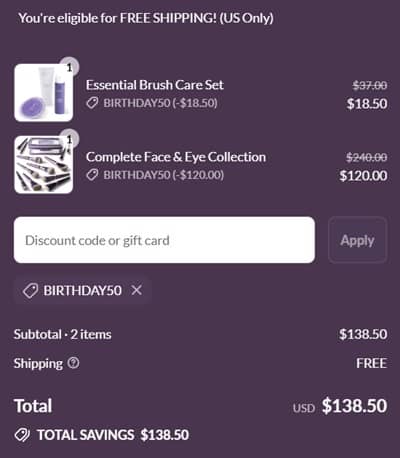Click the free shipping eligibility banner text

[146, 18]
